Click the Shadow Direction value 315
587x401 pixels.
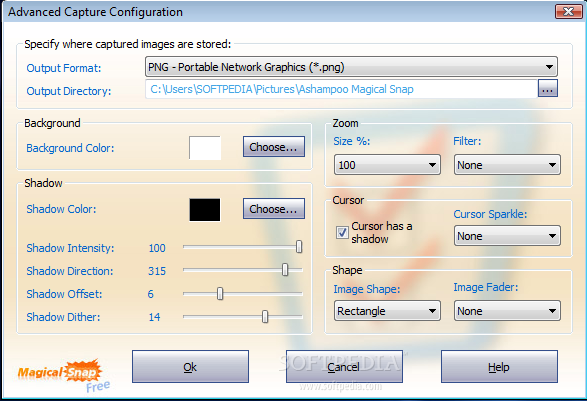click(x=157, y=271)
